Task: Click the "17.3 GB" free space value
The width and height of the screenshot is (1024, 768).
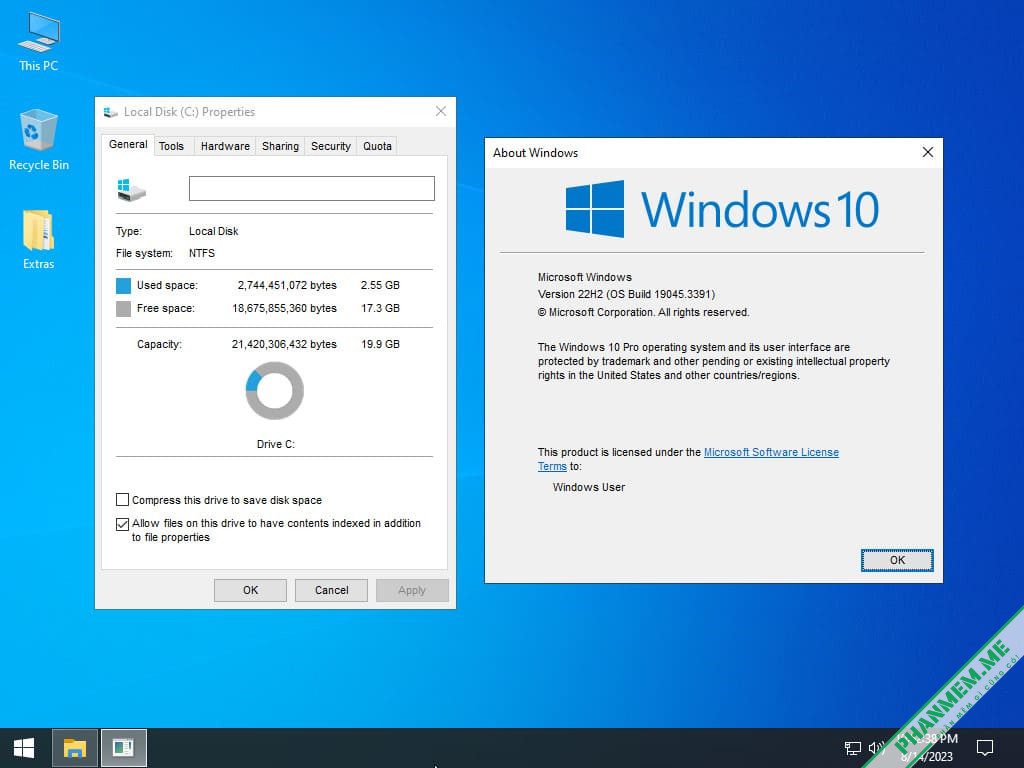Action: 380,308
